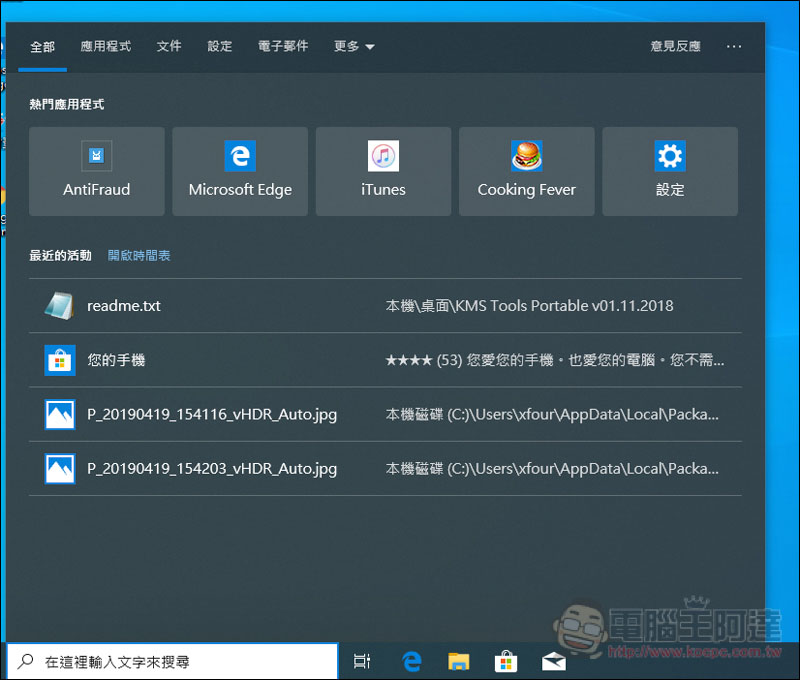Open File Explorer from the taskbar
Screen dimensions: 800x680
(458, 661)
